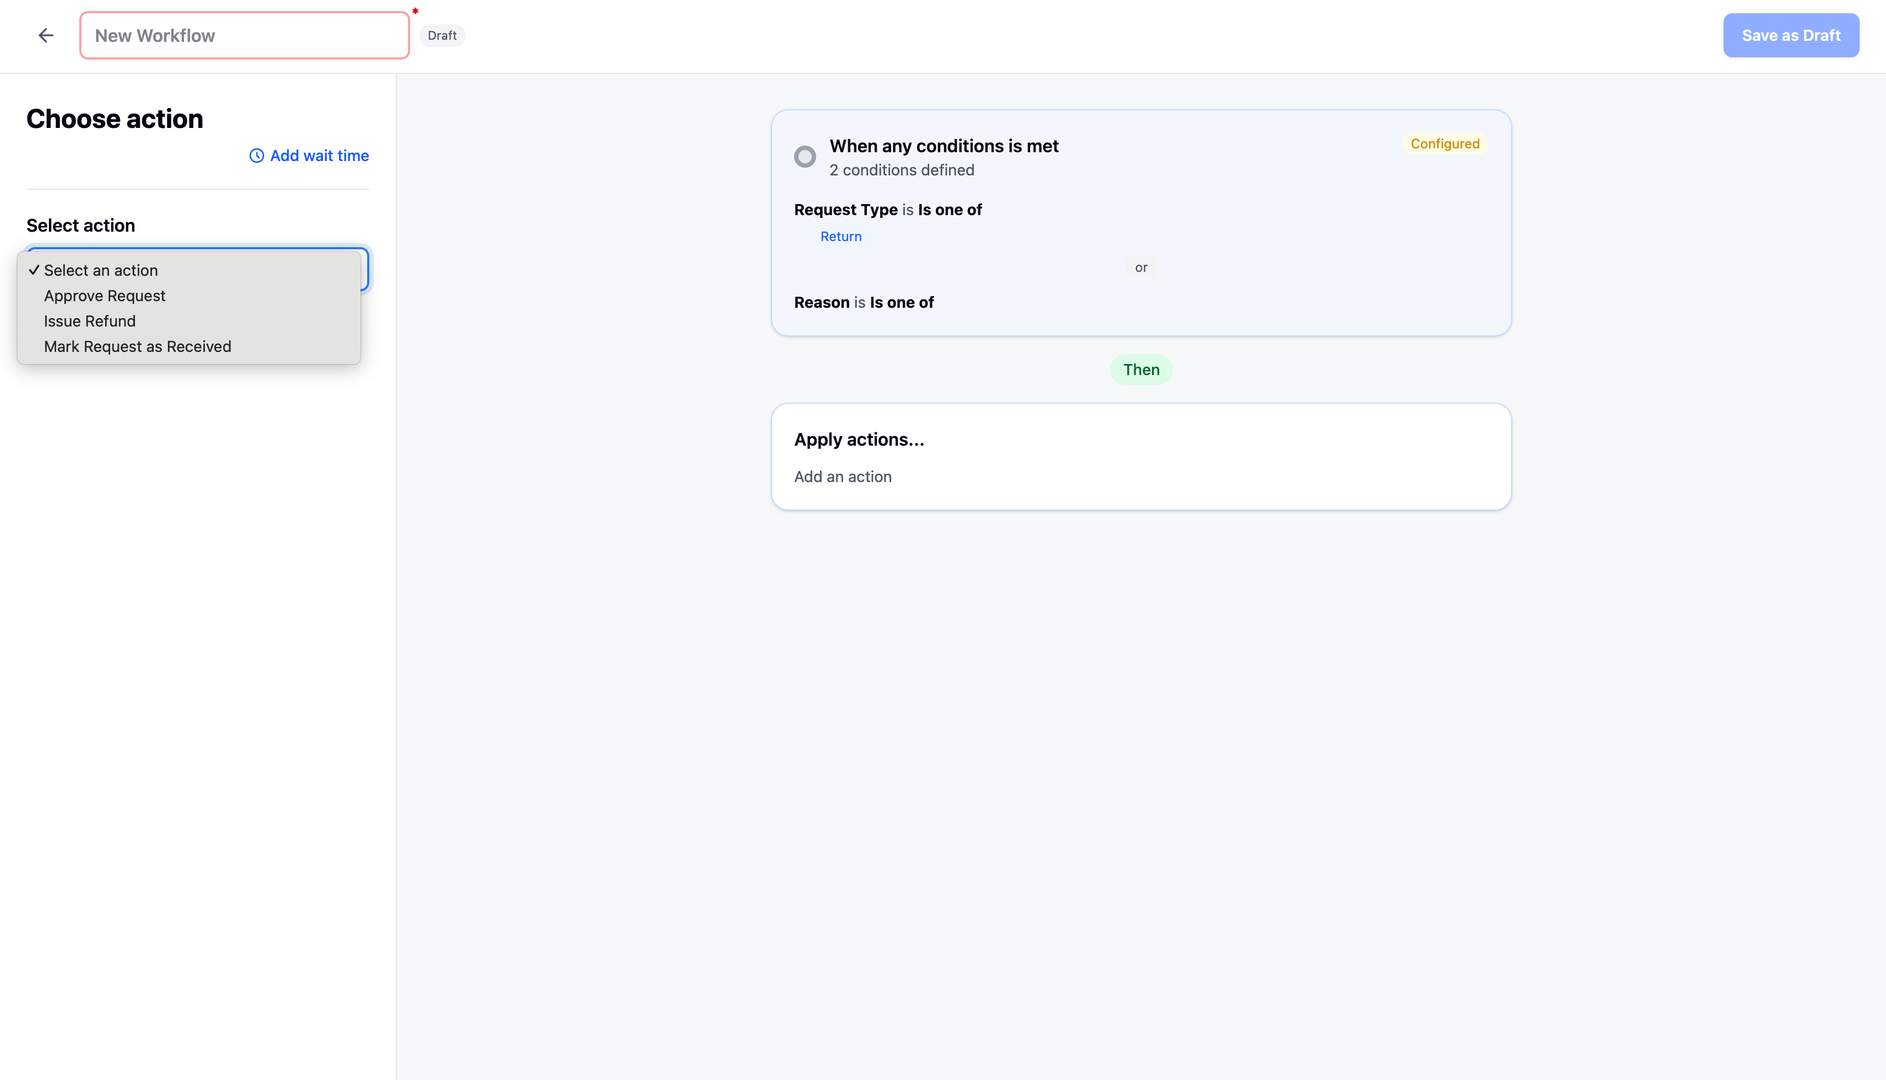Image resolution: width=1886 pixels, height=1080 pixels.
Task: Open the When any conditions is met heading
Action: pyautogui.click(x=944, y=146)
